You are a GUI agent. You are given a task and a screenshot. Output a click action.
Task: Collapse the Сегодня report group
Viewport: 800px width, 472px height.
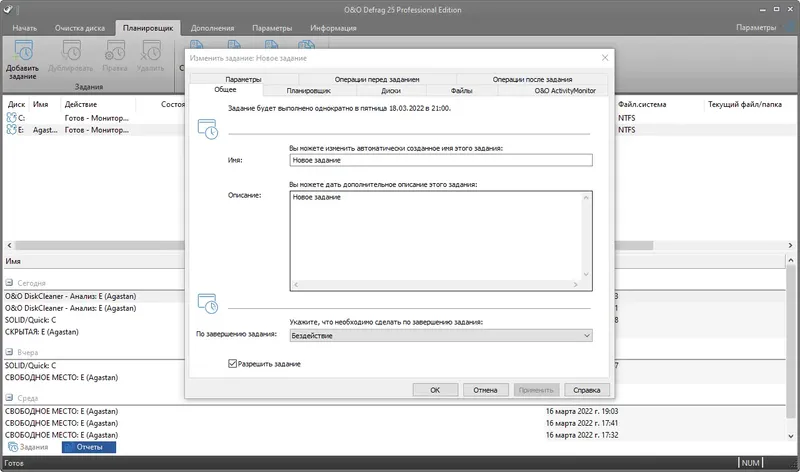coord(9,283)
